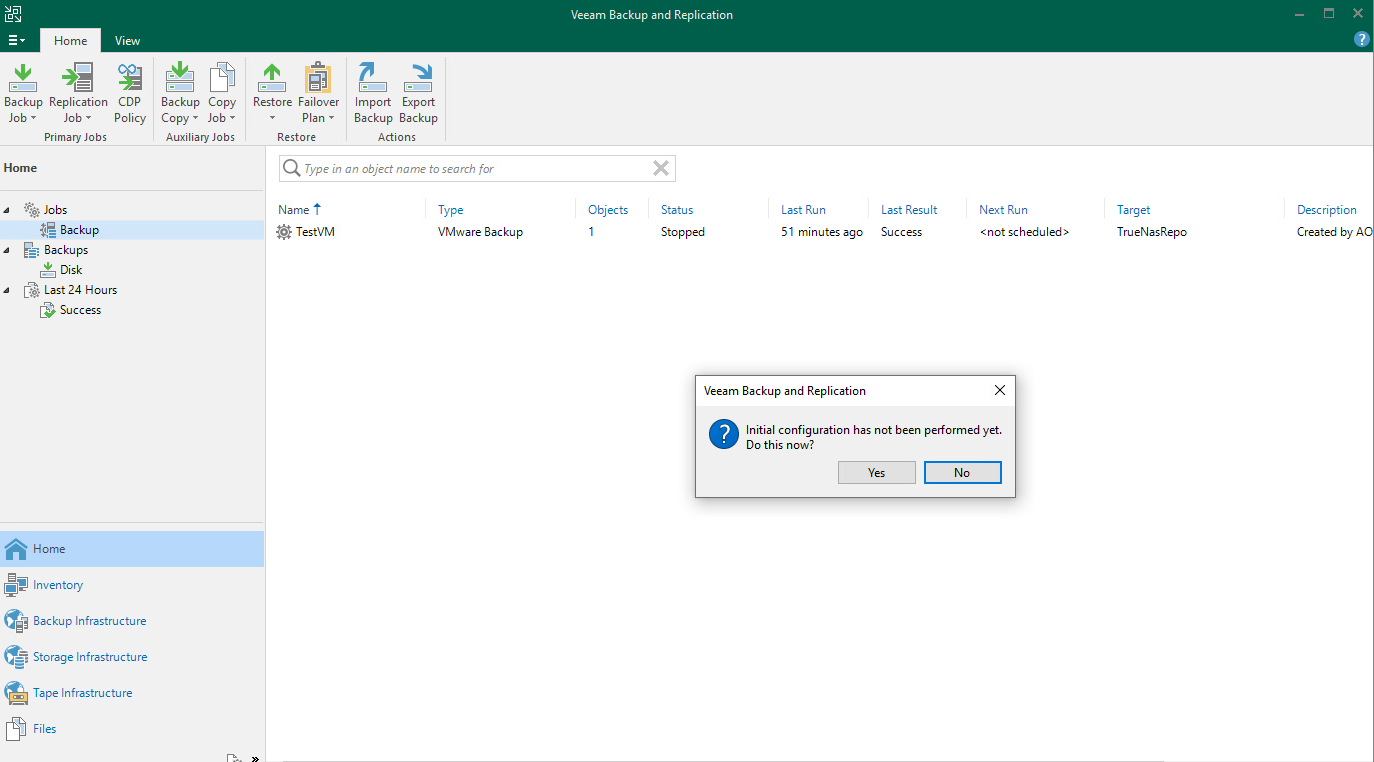Select Disk under Backups

(71, 270)
